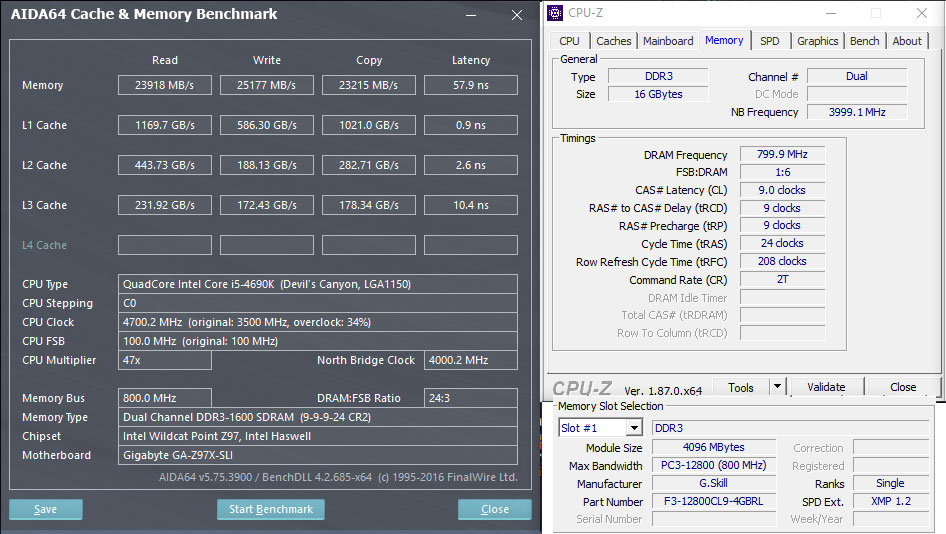The height and width of the screenshot is (534, 946).
Task: Click the Memory Type Dual Channel DDR3-1600 field
Action: click(x=318, y=417)
